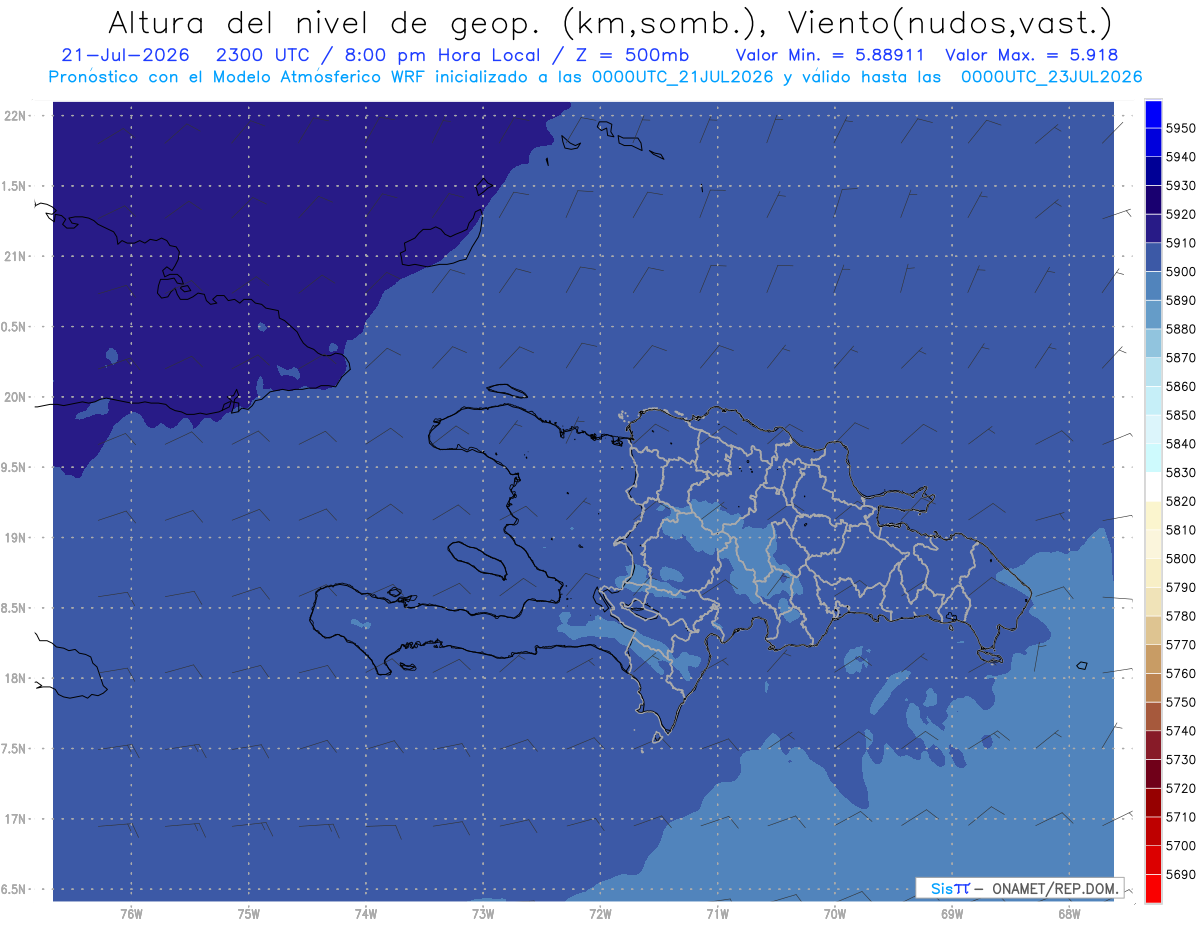Click the 'Sis' logo text beside ONAMET
The width and height of the screenshot is (1200, 927).
coord(941,888)
